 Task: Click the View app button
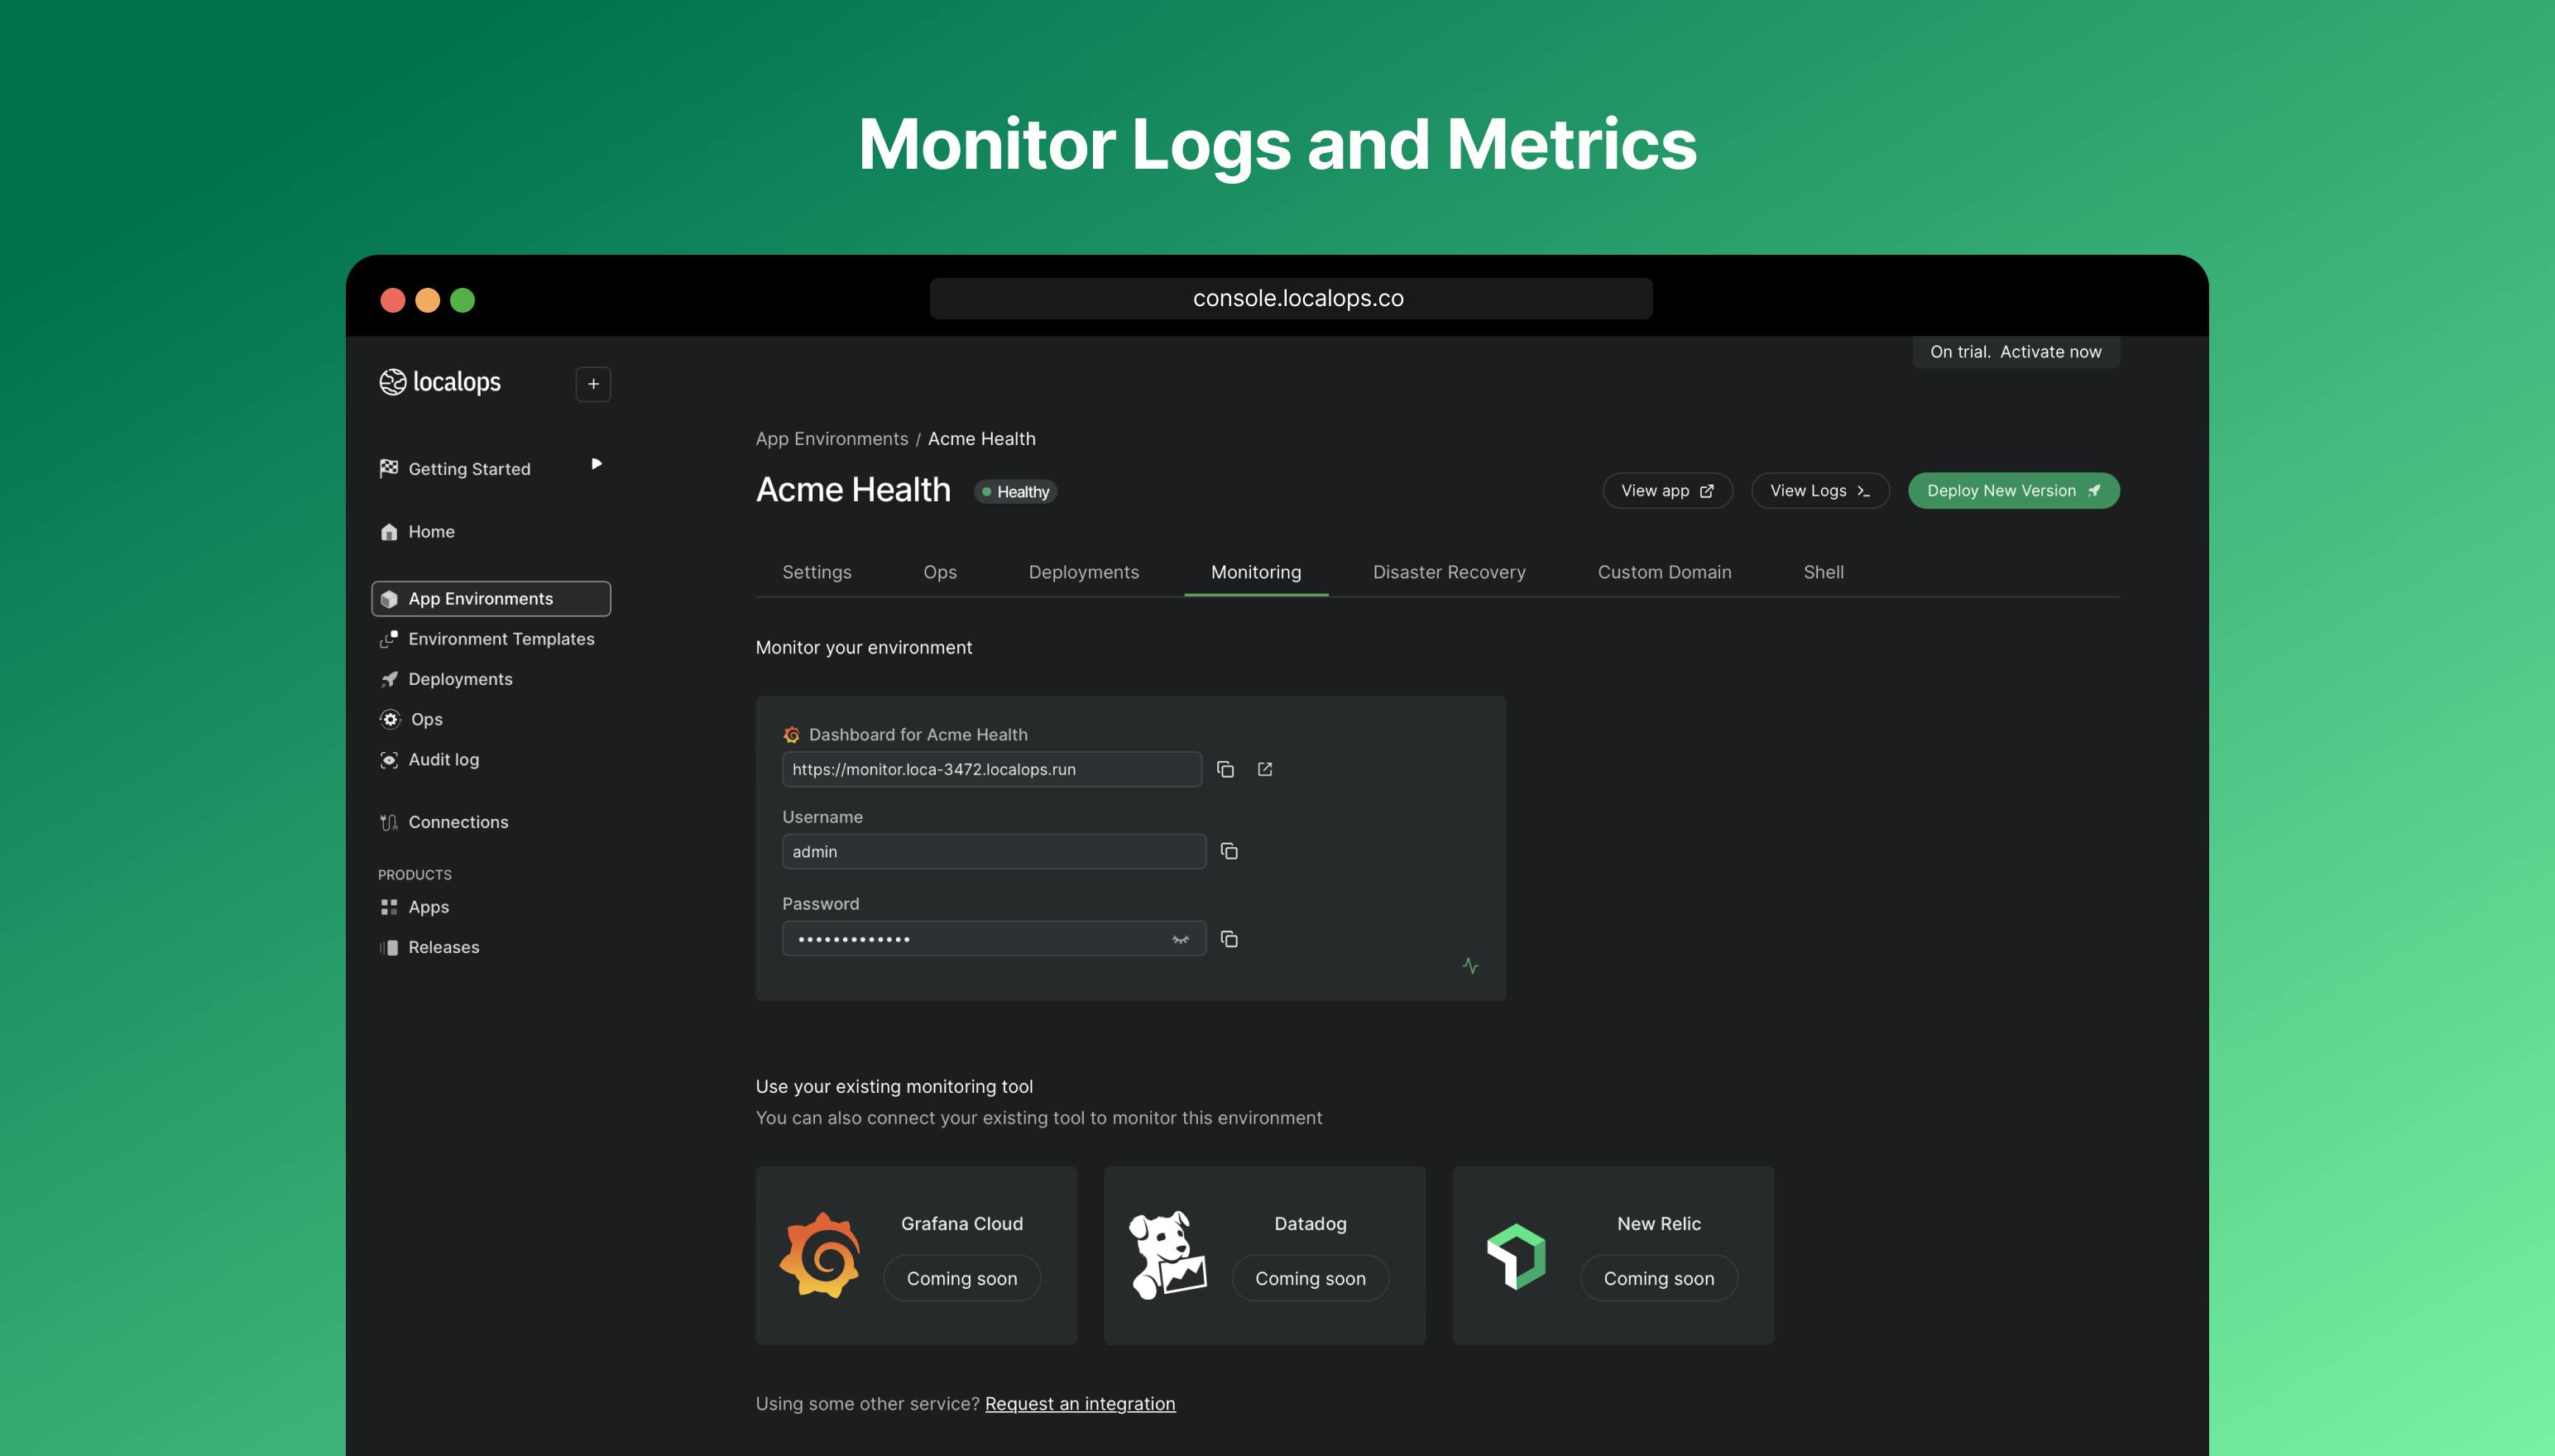point(1667,491)
